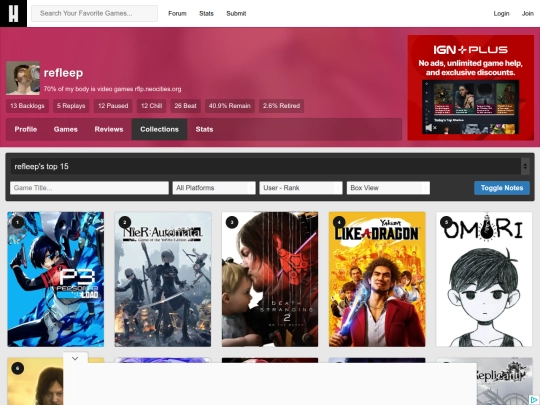
Task: Open the Death Stranding 2 cover
Action: coord(270,279)
